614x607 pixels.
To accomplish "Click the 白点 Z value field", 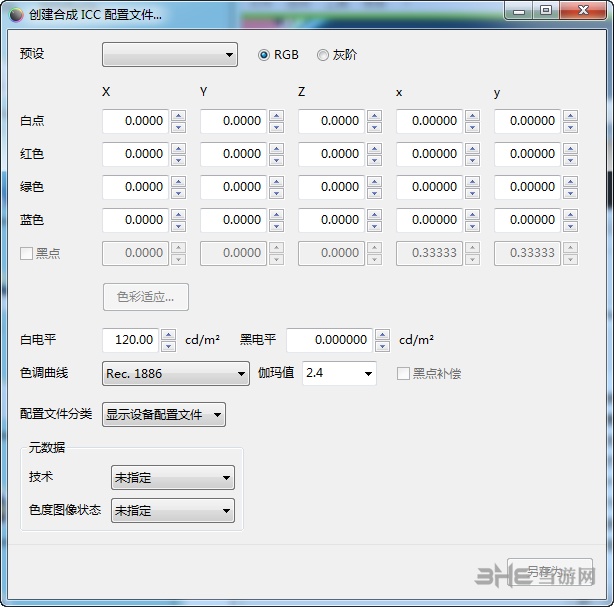I will (x=331, y=121).
